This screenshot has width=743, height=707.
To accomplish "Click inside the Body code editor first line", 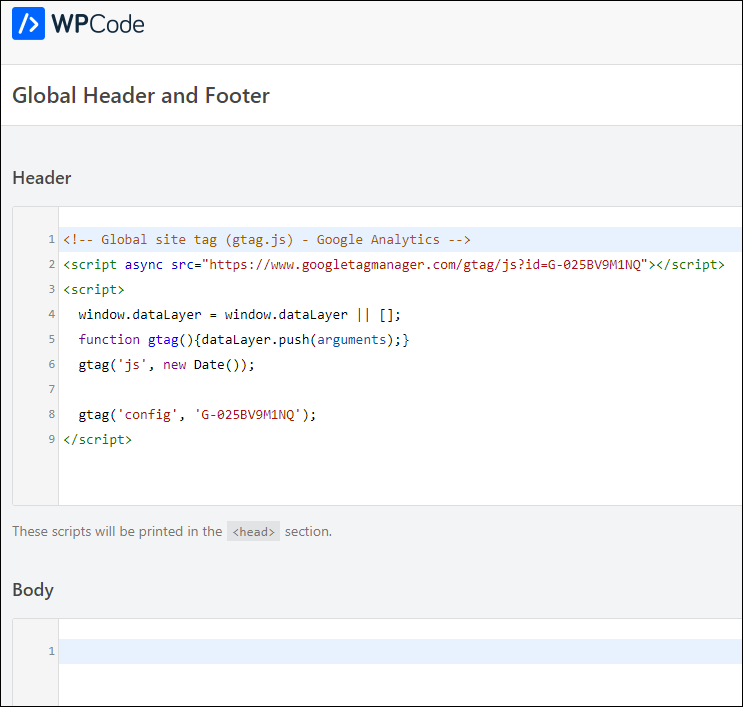I will pyautogui.click(x=400, y=651).
